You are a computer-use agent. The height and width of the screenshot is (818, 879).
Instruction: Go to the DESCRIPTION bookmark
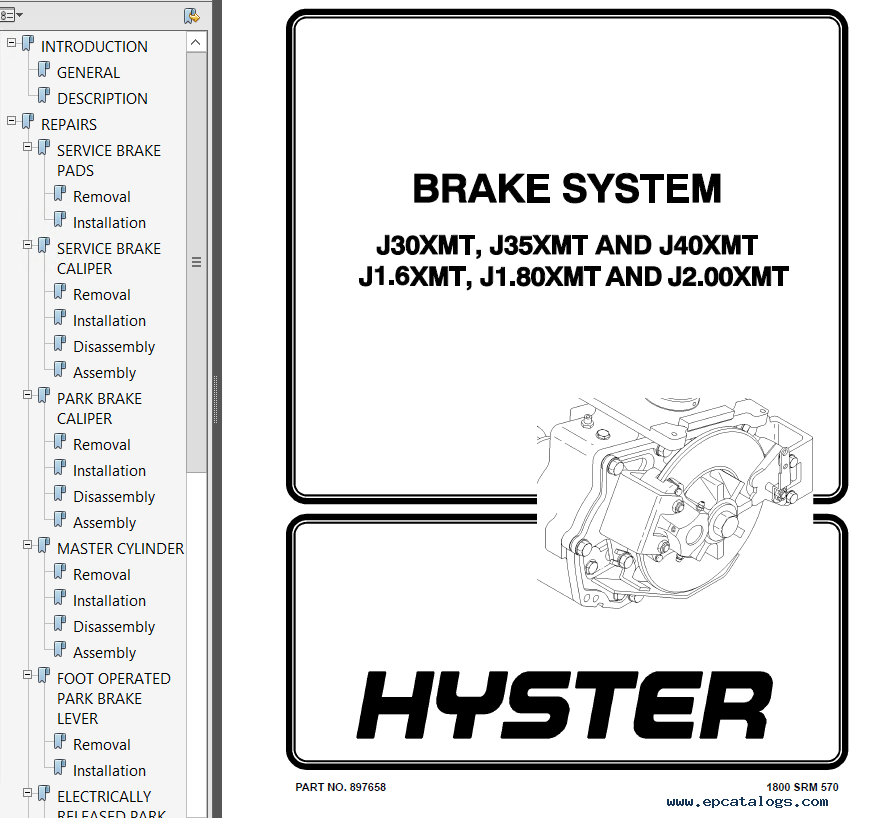point(102,99)
